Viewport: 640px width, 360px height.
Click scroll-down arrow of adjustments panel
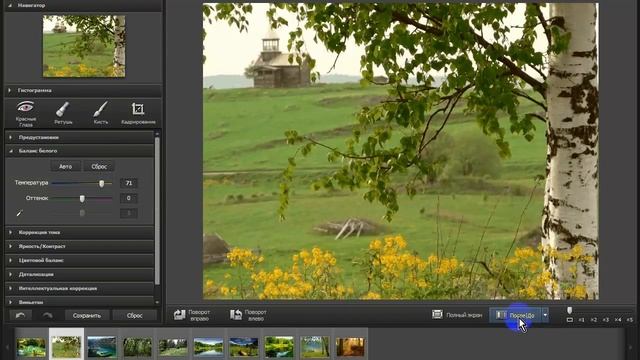(157, 302)
